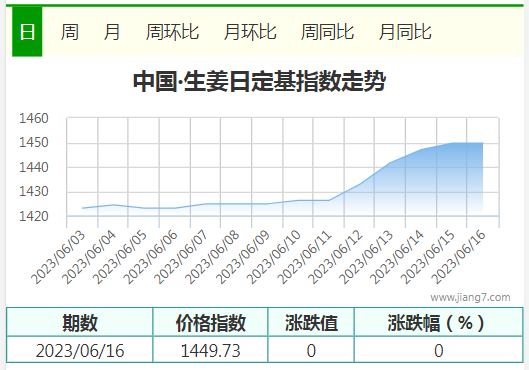529x370 pixels.
Task: Click the www.jiang7.com watermark link
Action: (x=470, y=297)
